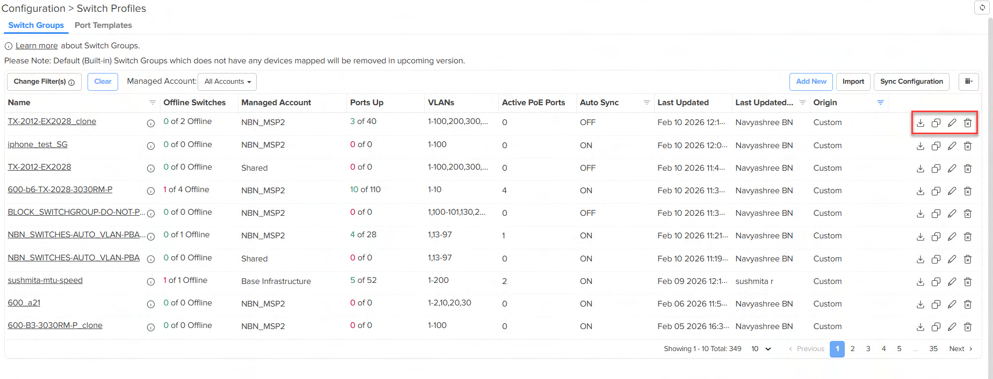Open the active Origin column filter
Screen dimensions: 993x379
pyautogui.click(x=880, y=103)
